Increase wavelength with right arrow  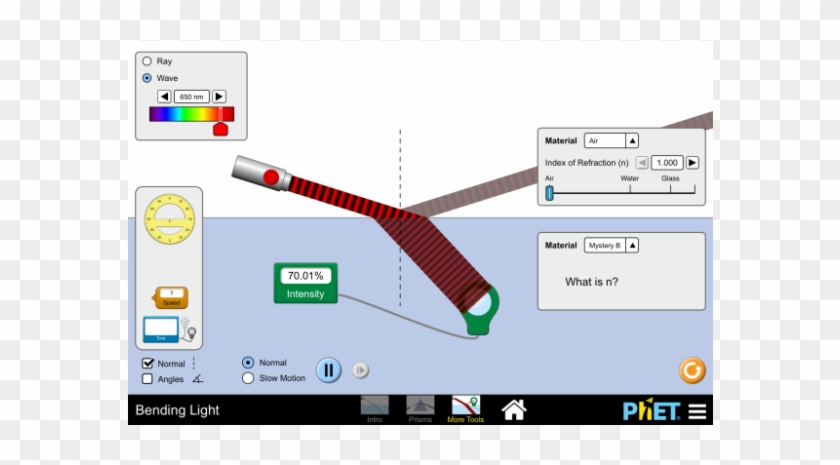[219, 96]
